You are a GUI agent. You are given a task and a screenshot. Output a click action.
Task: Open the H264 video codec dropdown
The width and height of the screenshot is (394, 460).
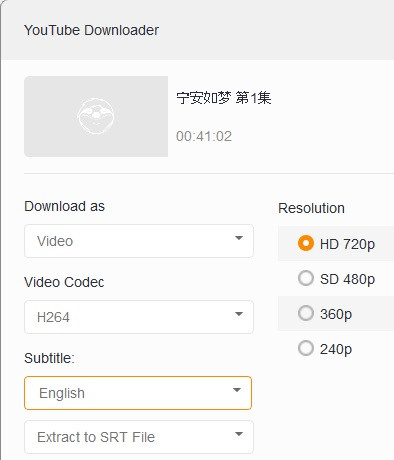coord(139,317)
